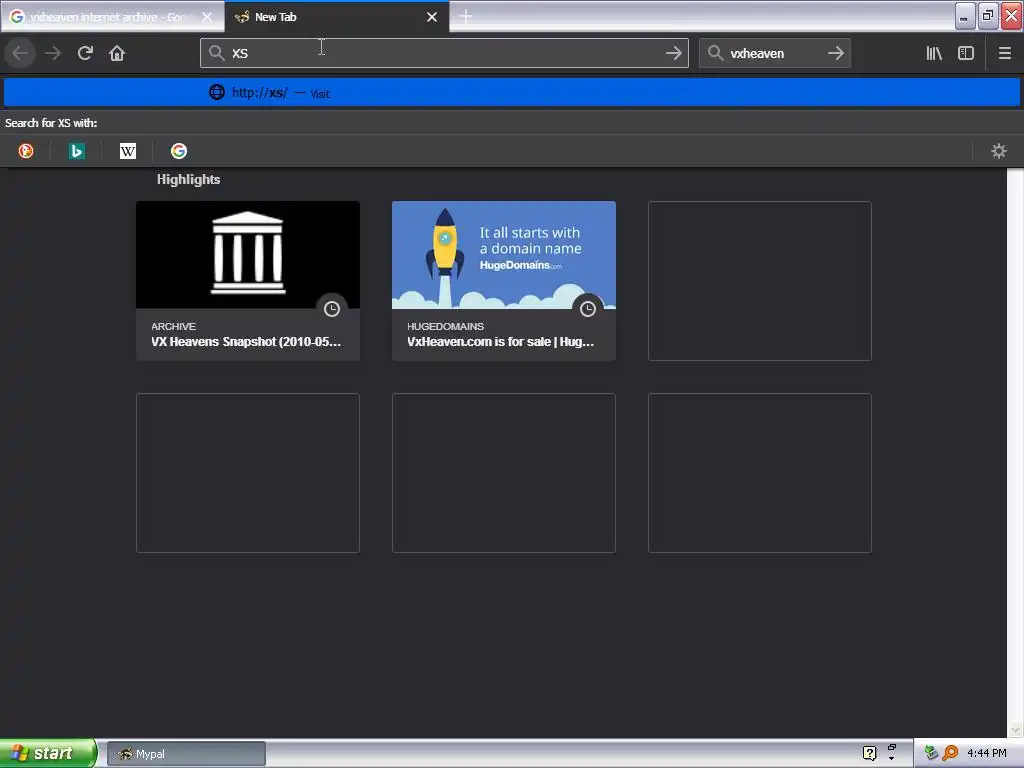Toggle the sidebar panel icon
The height and width of the screenshot is (768, 1024).
[966, 53]
